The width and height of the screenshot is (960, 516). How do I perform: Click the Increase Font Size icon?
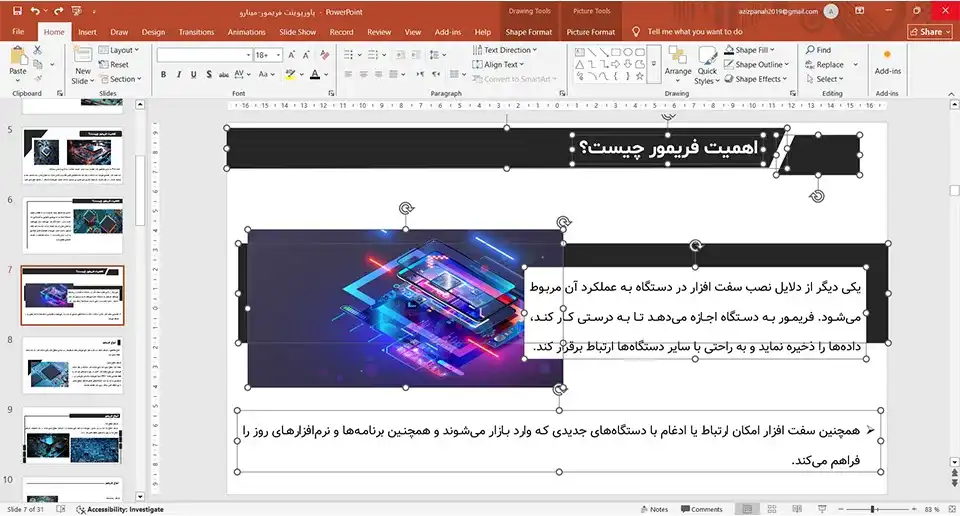(x=291, y=55)
